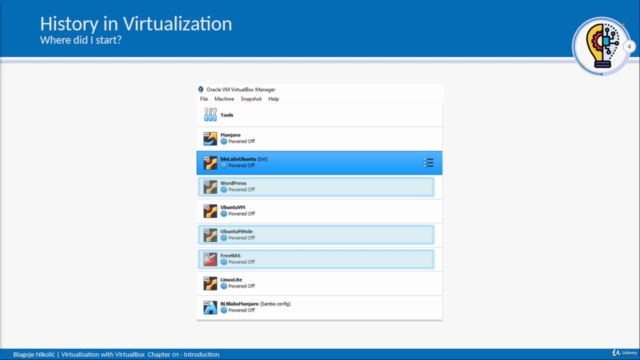Click WordPress's Powered Off state icon
The height and width of the screenshot is (360, 640).
[x=224, y=189]
